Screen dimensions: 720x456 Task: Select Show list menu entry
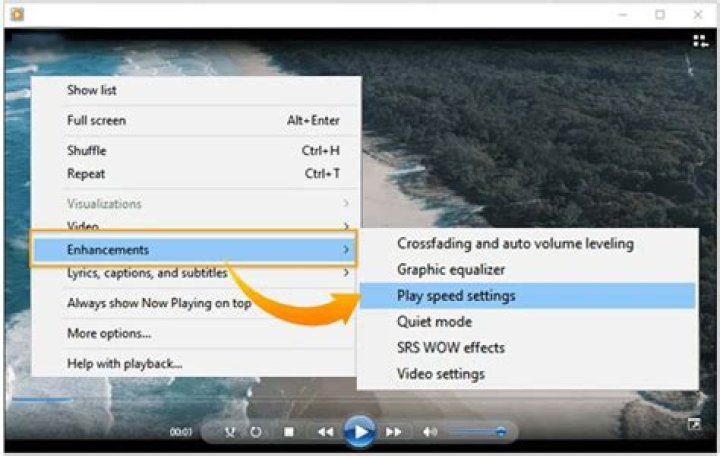196,90
